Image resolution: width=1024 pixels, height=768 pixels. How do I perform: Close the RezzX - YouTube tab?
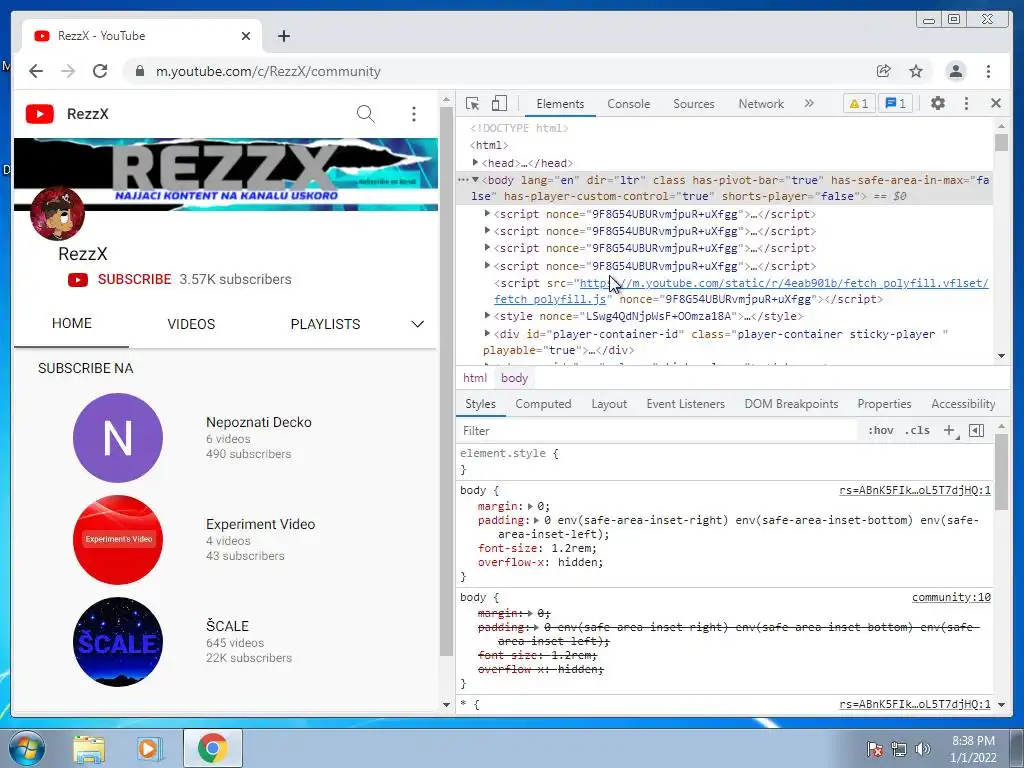coord(246,36)
